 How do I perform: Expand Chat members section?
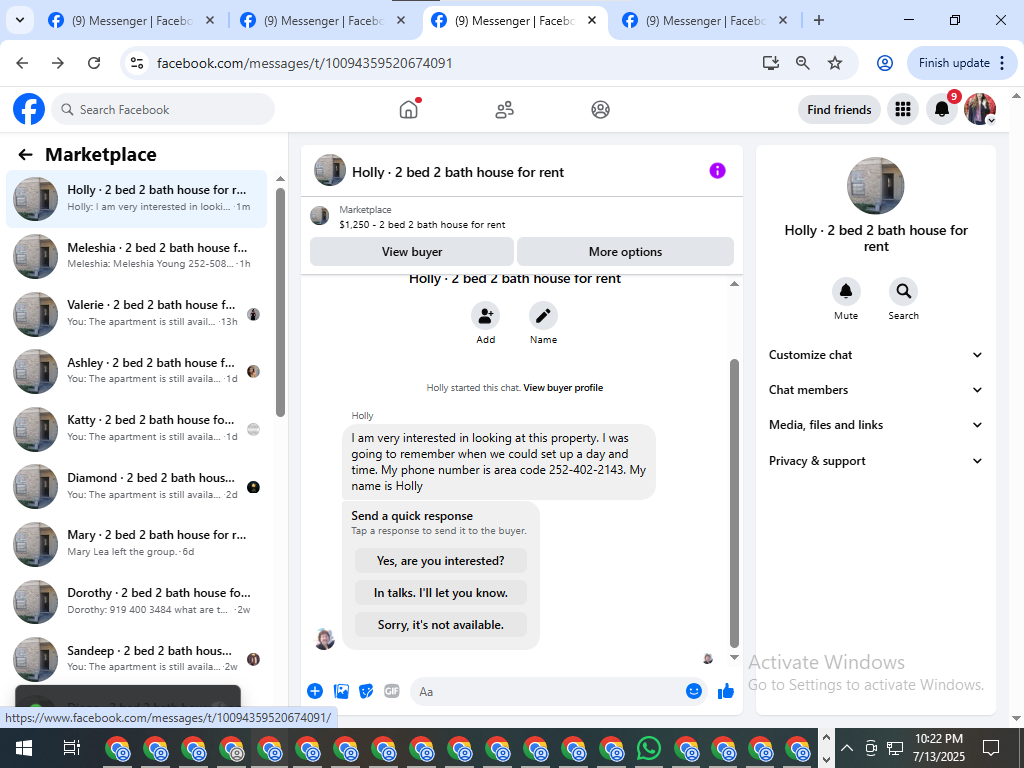tap(876, 390)
